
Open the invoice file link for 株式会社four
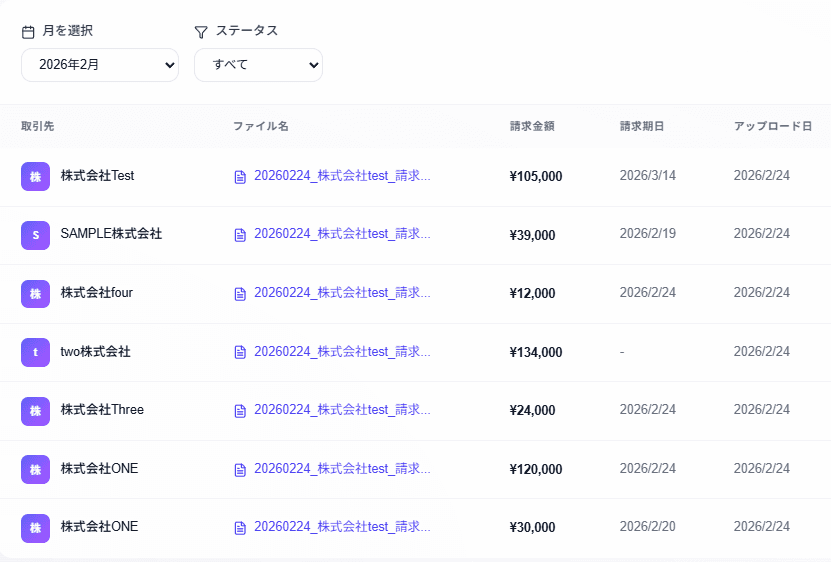click(x=342, y=293)
